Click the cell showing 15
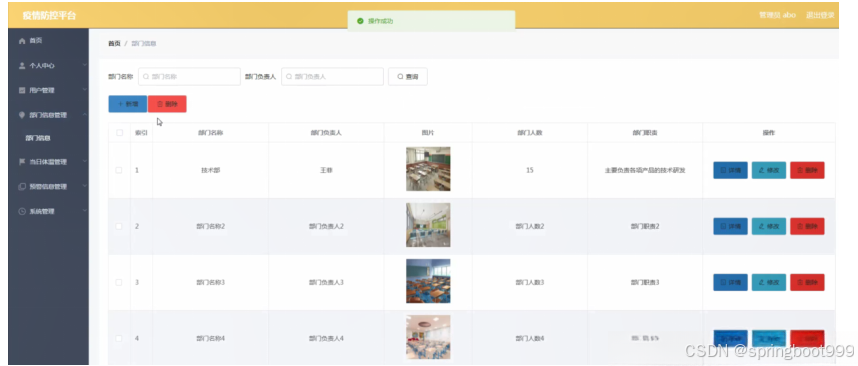 [x=530, y=170]
